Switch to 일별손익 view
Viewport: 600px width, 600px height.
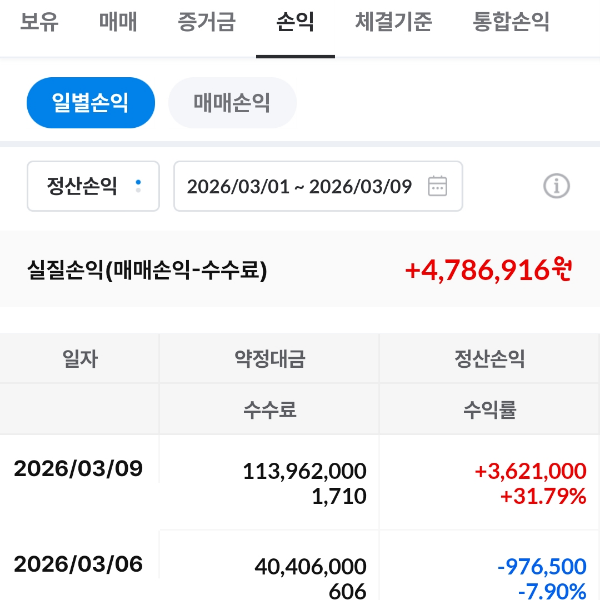pyautogui.click(x=91, y=103)
